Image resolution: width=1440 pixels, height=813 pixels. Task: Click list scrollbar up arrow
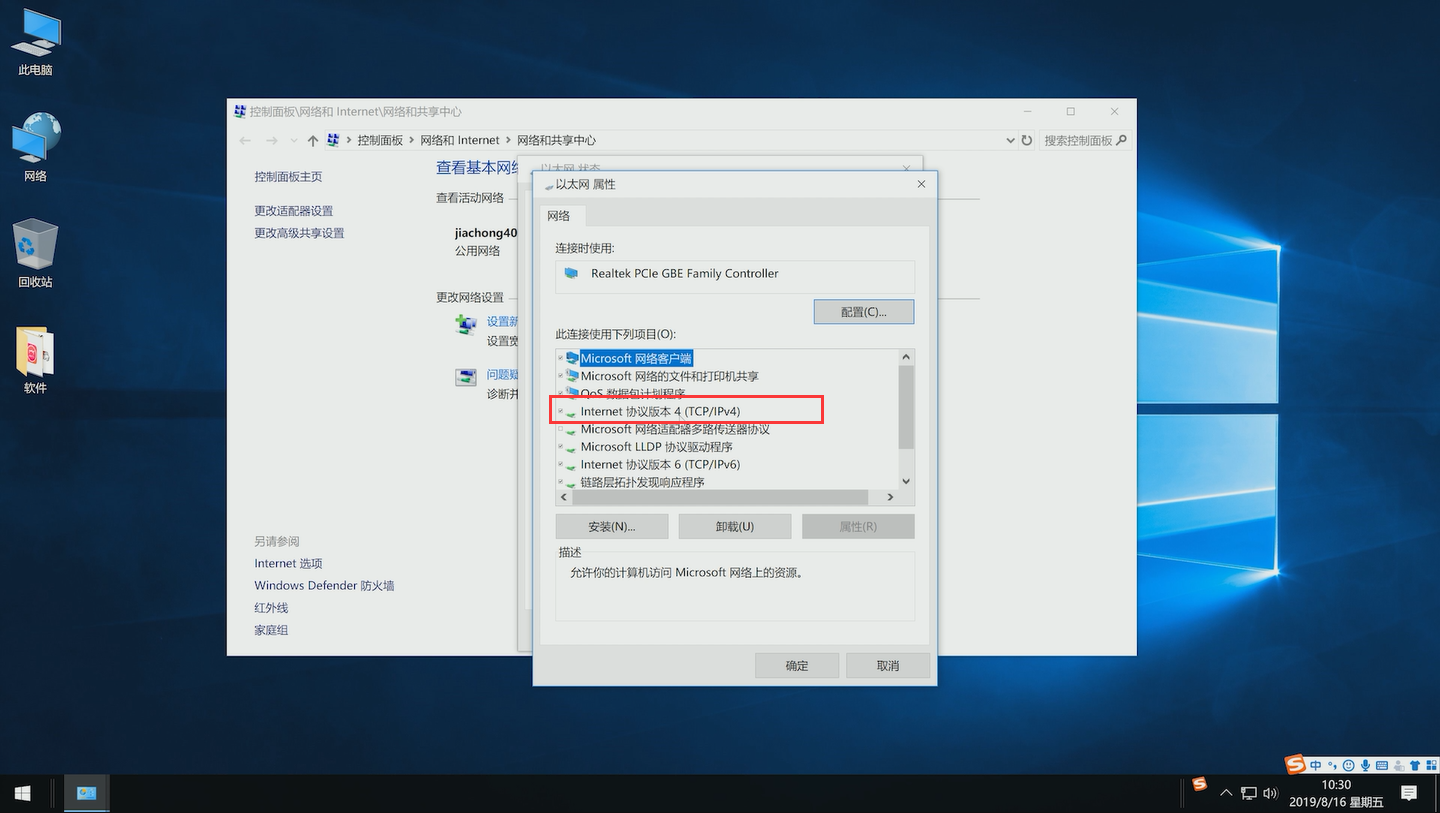tap(906, 357)
